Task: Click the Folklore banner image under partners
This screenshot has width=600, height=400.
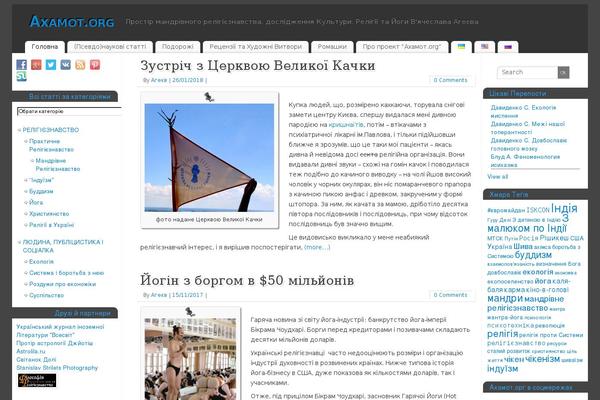Action: click(37, 380)
